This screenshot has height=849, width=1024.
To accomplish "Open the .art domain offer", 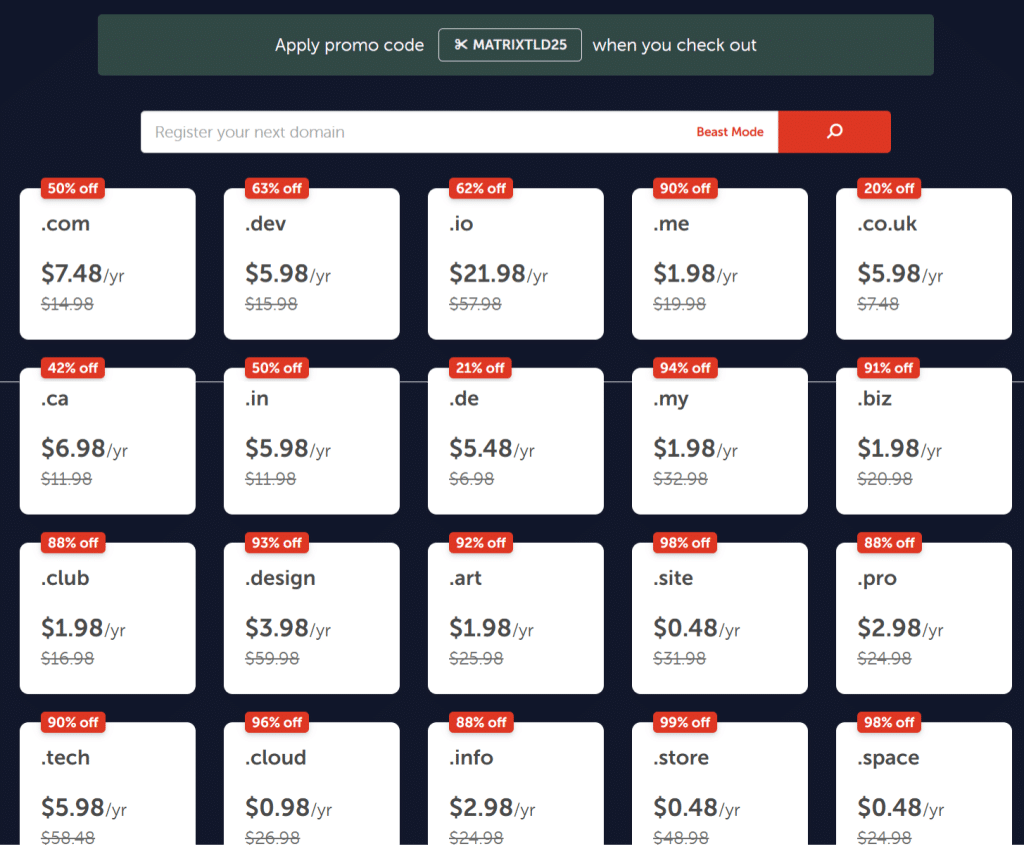I will pos(515,617).
